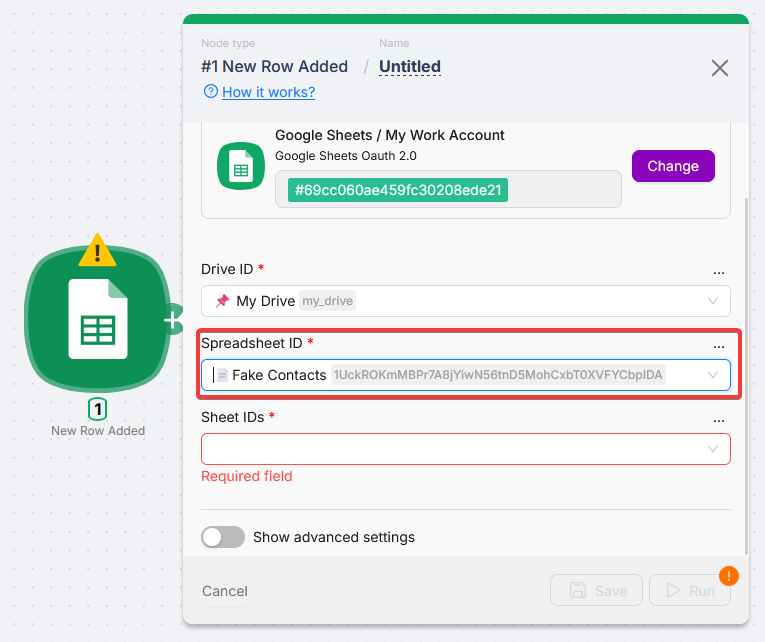The height and width of the screenshot is (642, 765).
Task: Click the Save button
Action: [x=596, y=591]
